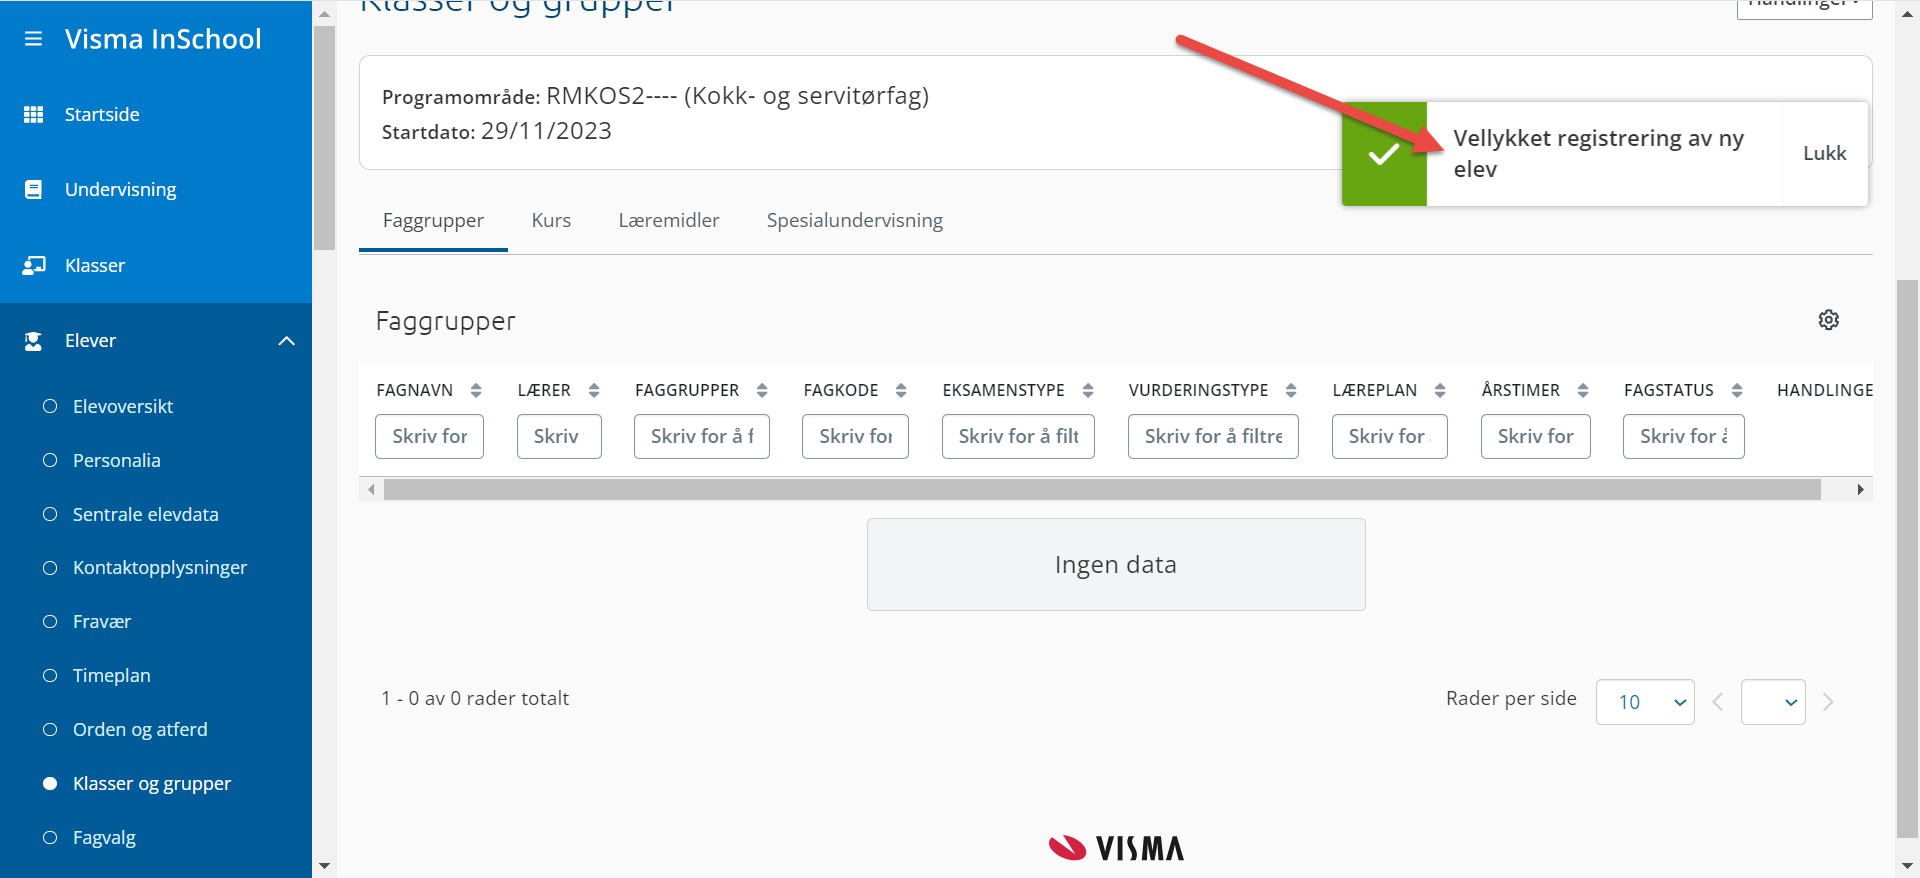1920x878 pixels.
Task: Click EKSAMENSTYPE filter field
Action: [x=1018, y=437]
